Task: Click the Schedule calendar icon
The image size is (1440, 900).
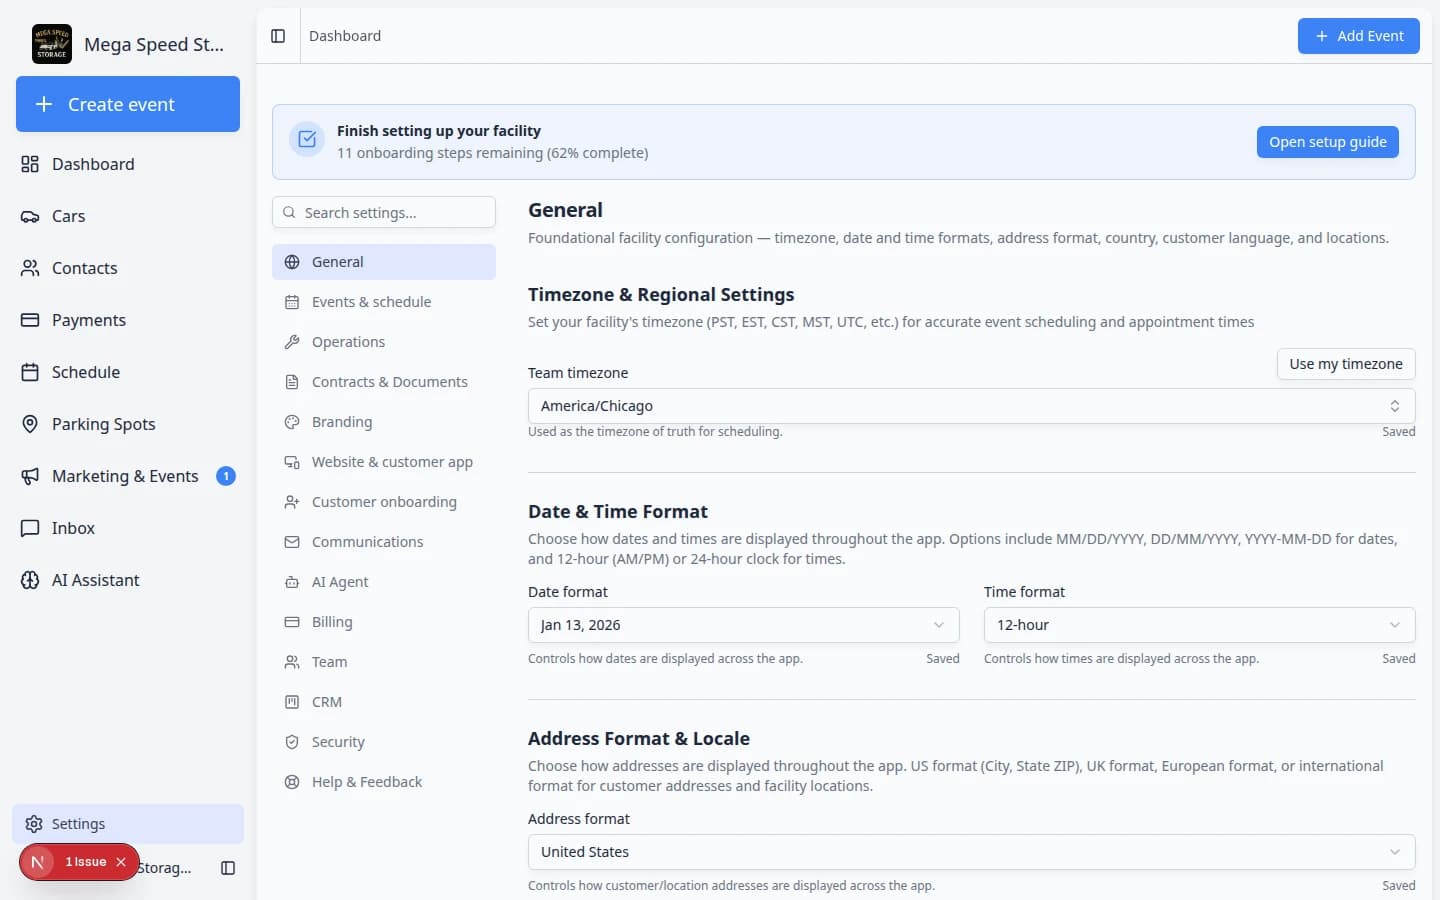Action: [30, 372]
